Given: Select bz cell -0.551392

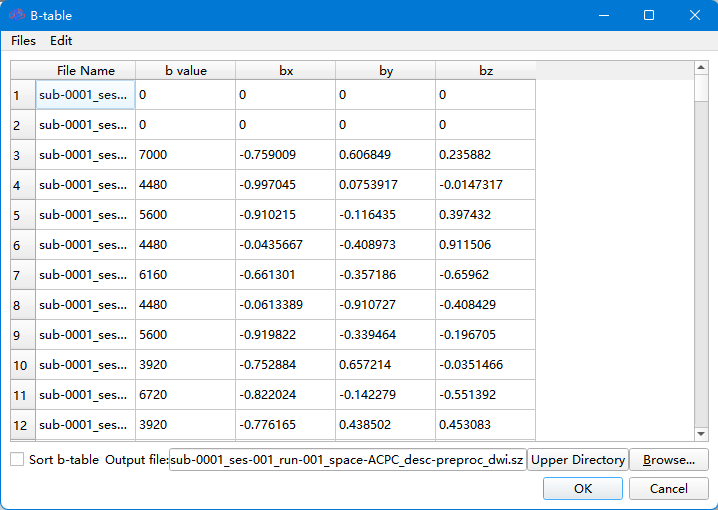Looking at the screenshot, I should point(485,395).
